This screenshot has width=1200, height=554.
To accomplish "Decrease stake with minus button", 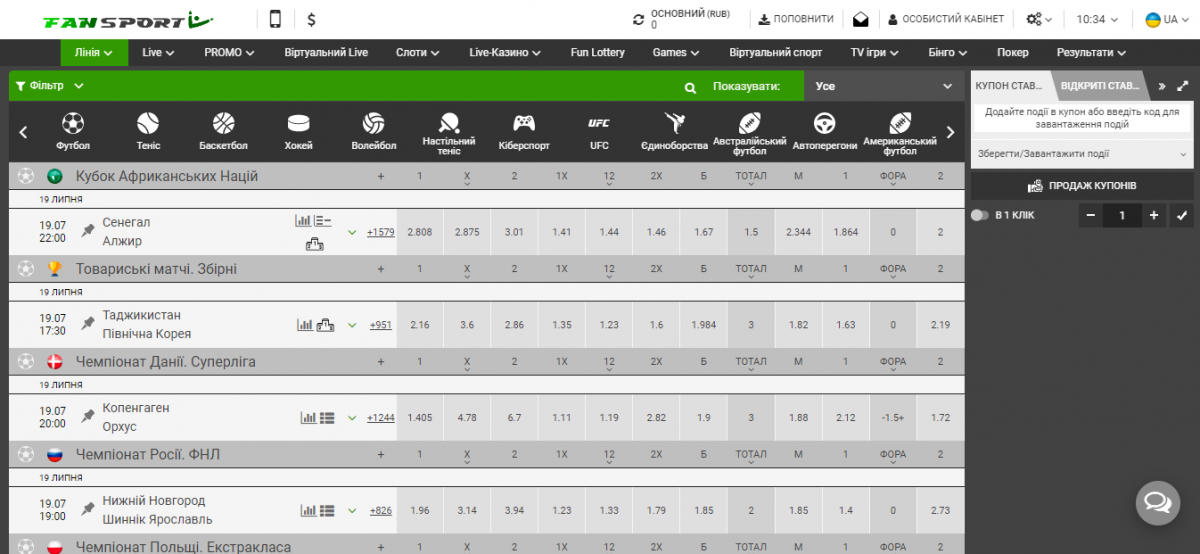I will click(x=1091, y=215).
